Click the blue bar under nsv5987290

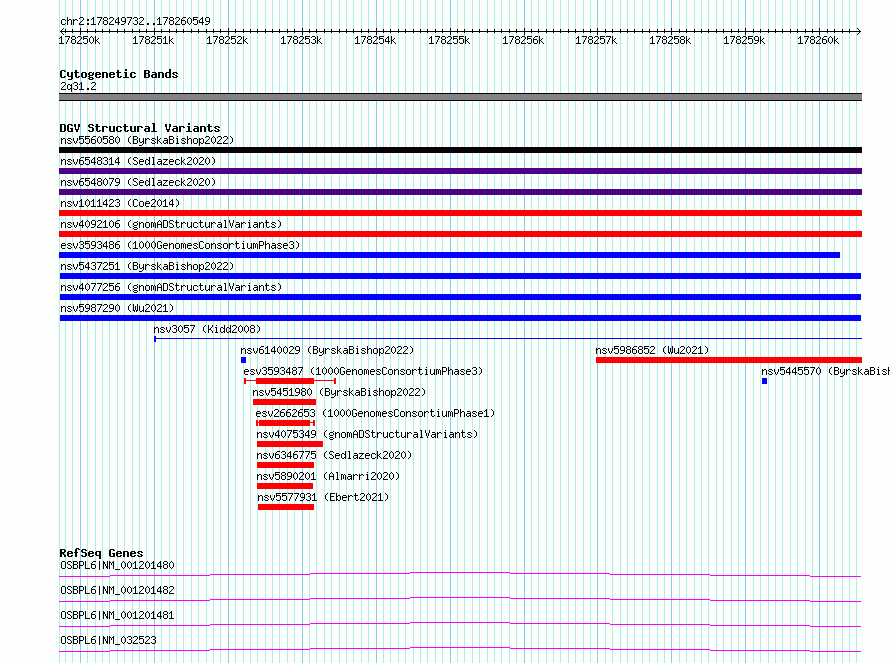tap(460, 318)
